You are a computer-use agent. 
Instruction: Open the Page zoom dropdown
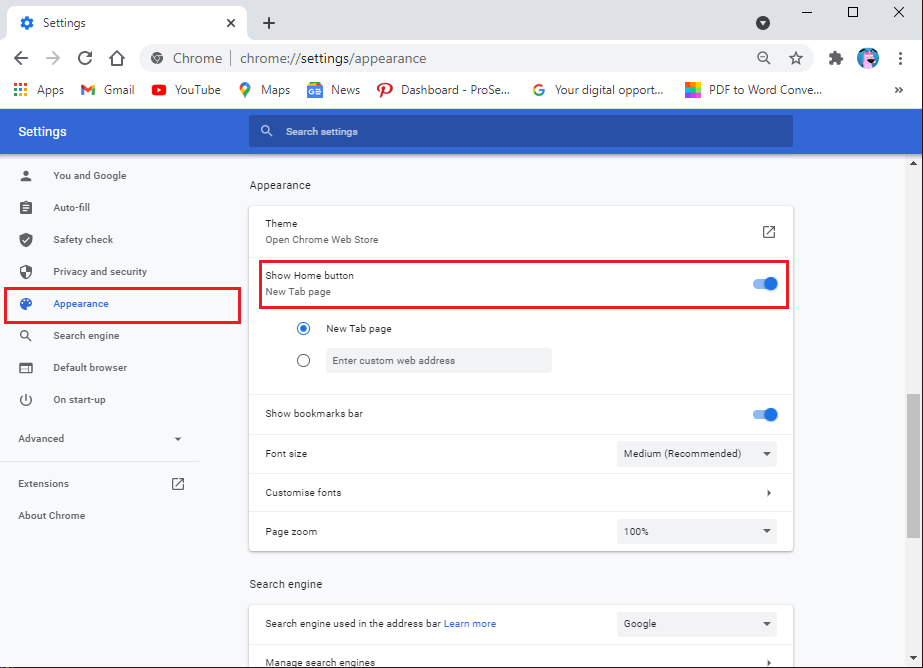click(x=696, y=531)
